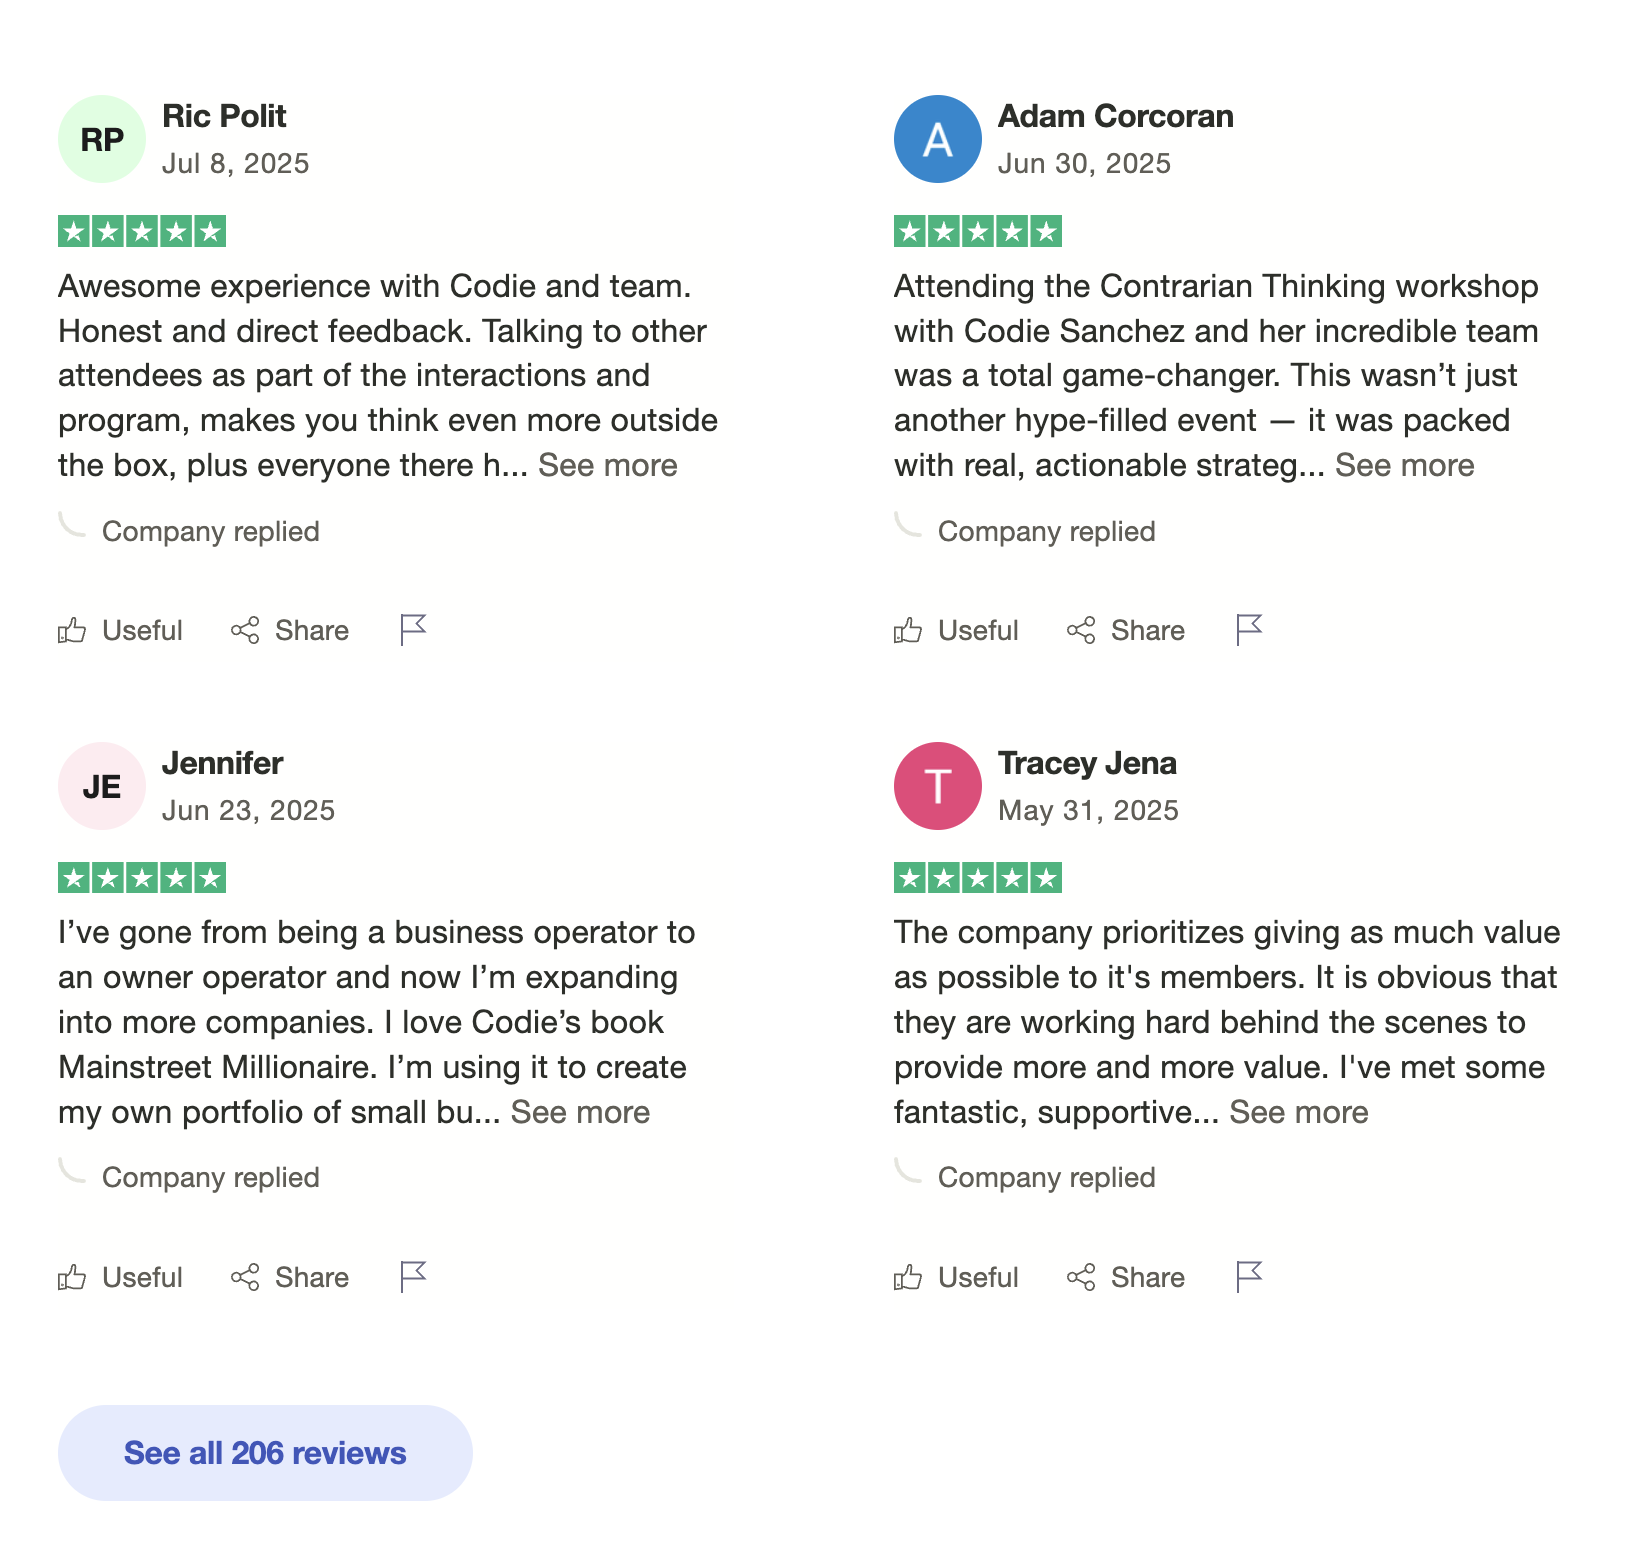Open Tracey Jena's profile avatar
The height and width of the screenshot is (1550, 1628).
937,786
